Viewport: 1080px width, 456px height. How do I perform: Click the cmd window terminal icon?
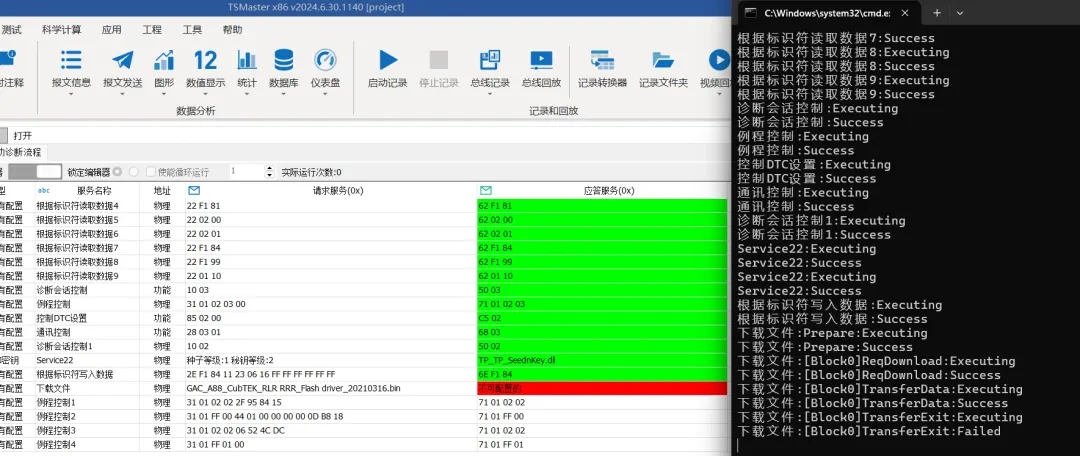pos(751,13)
